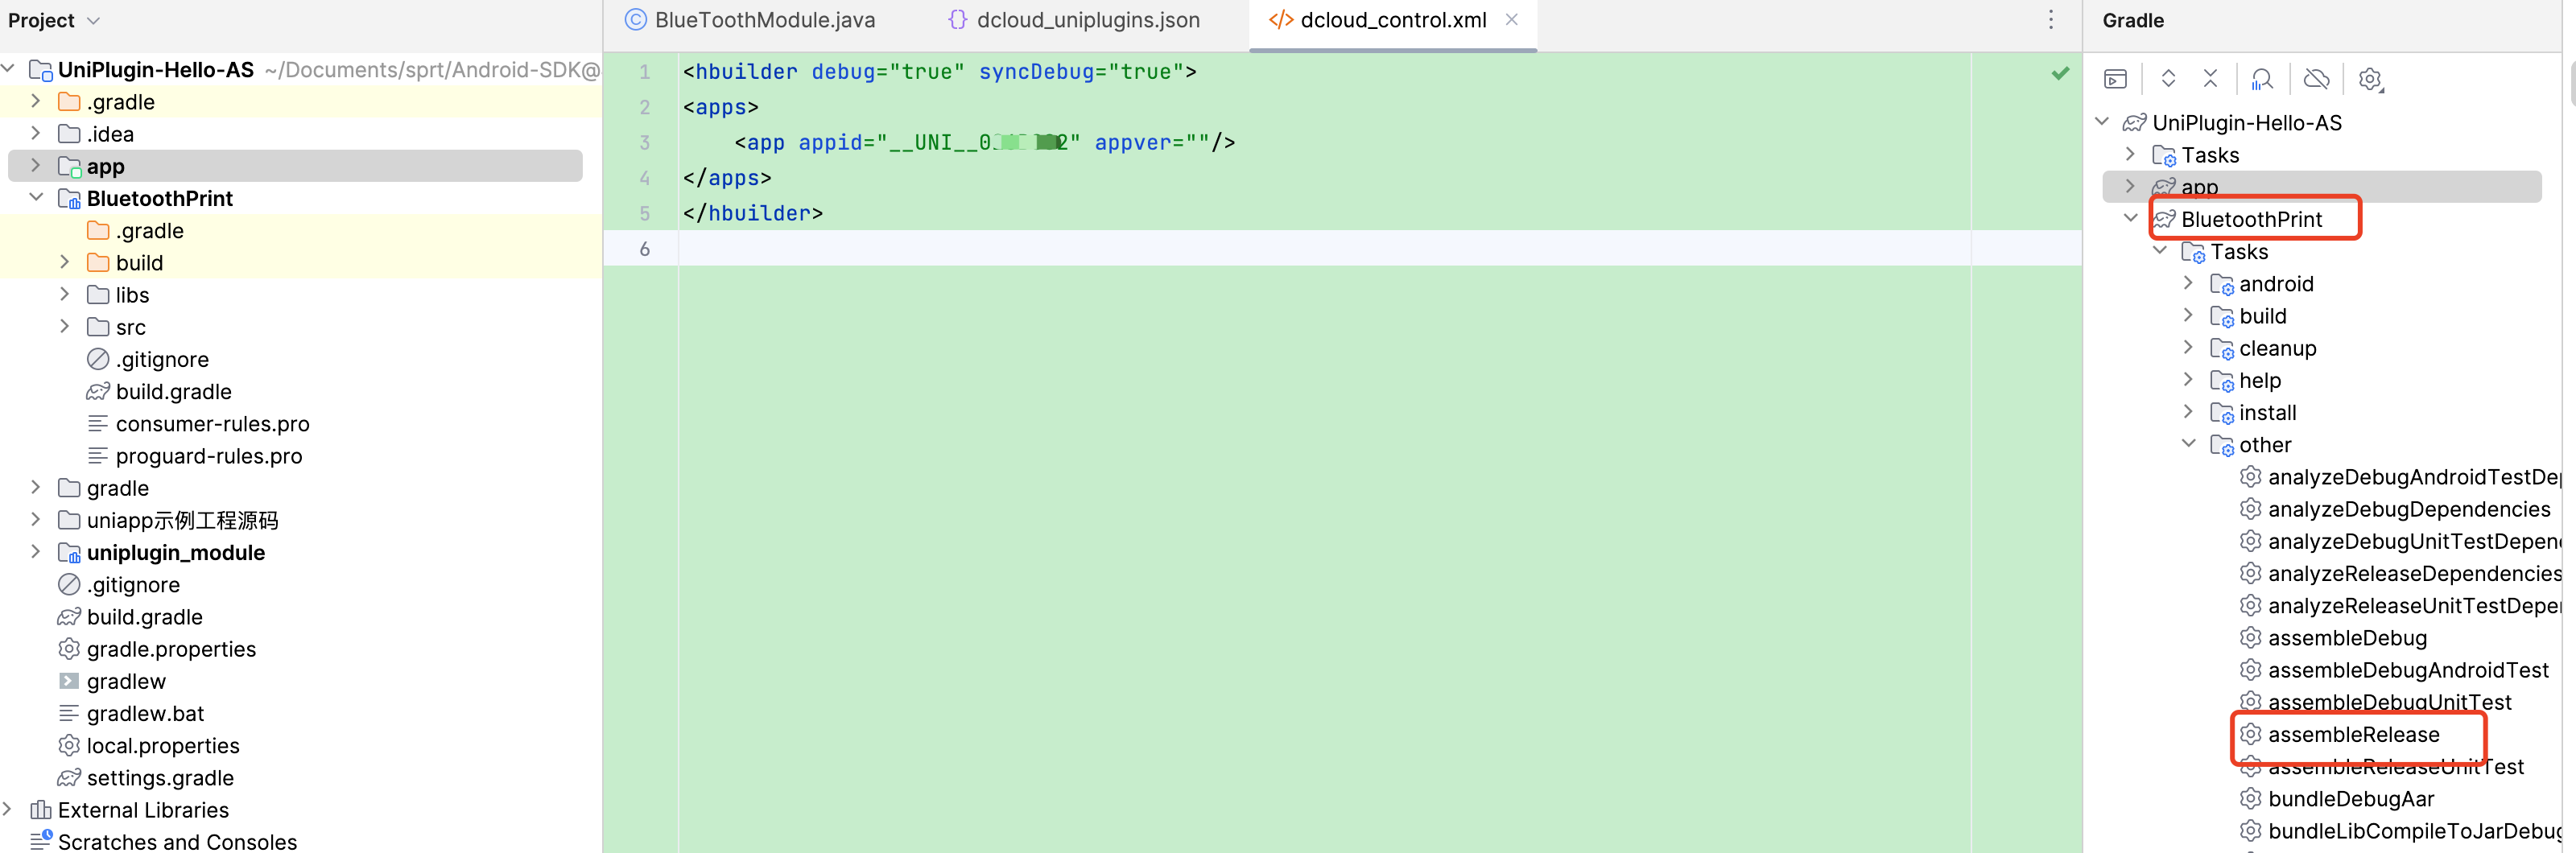Collapse the BluetoothPrint folder in Project tree
The width and height of the screenshot is (2576, 853).
36,198
